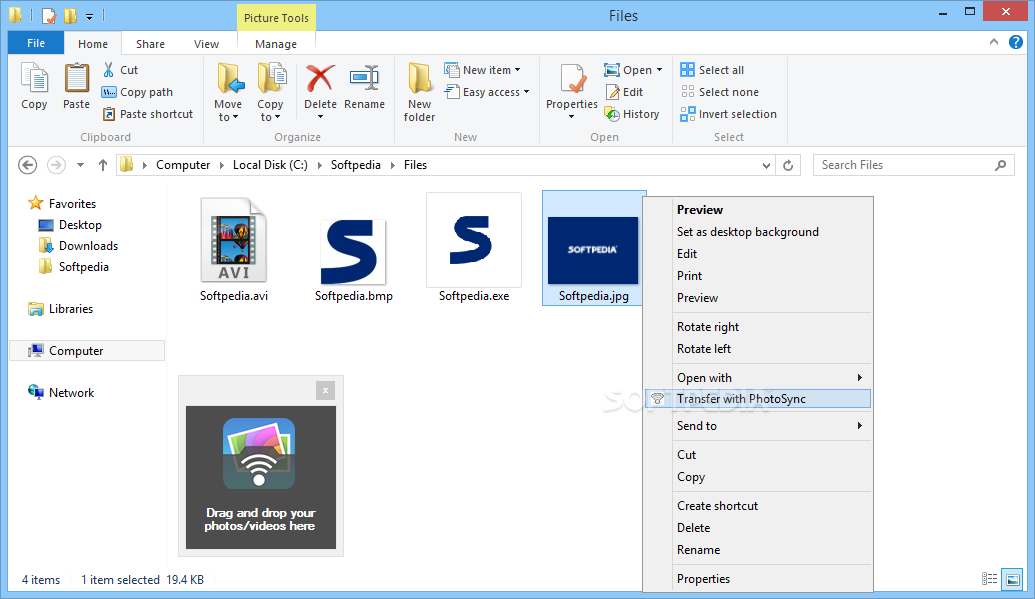
Task: Click Local Disk (C:) breadcrumb
Action: pos(270,164)
